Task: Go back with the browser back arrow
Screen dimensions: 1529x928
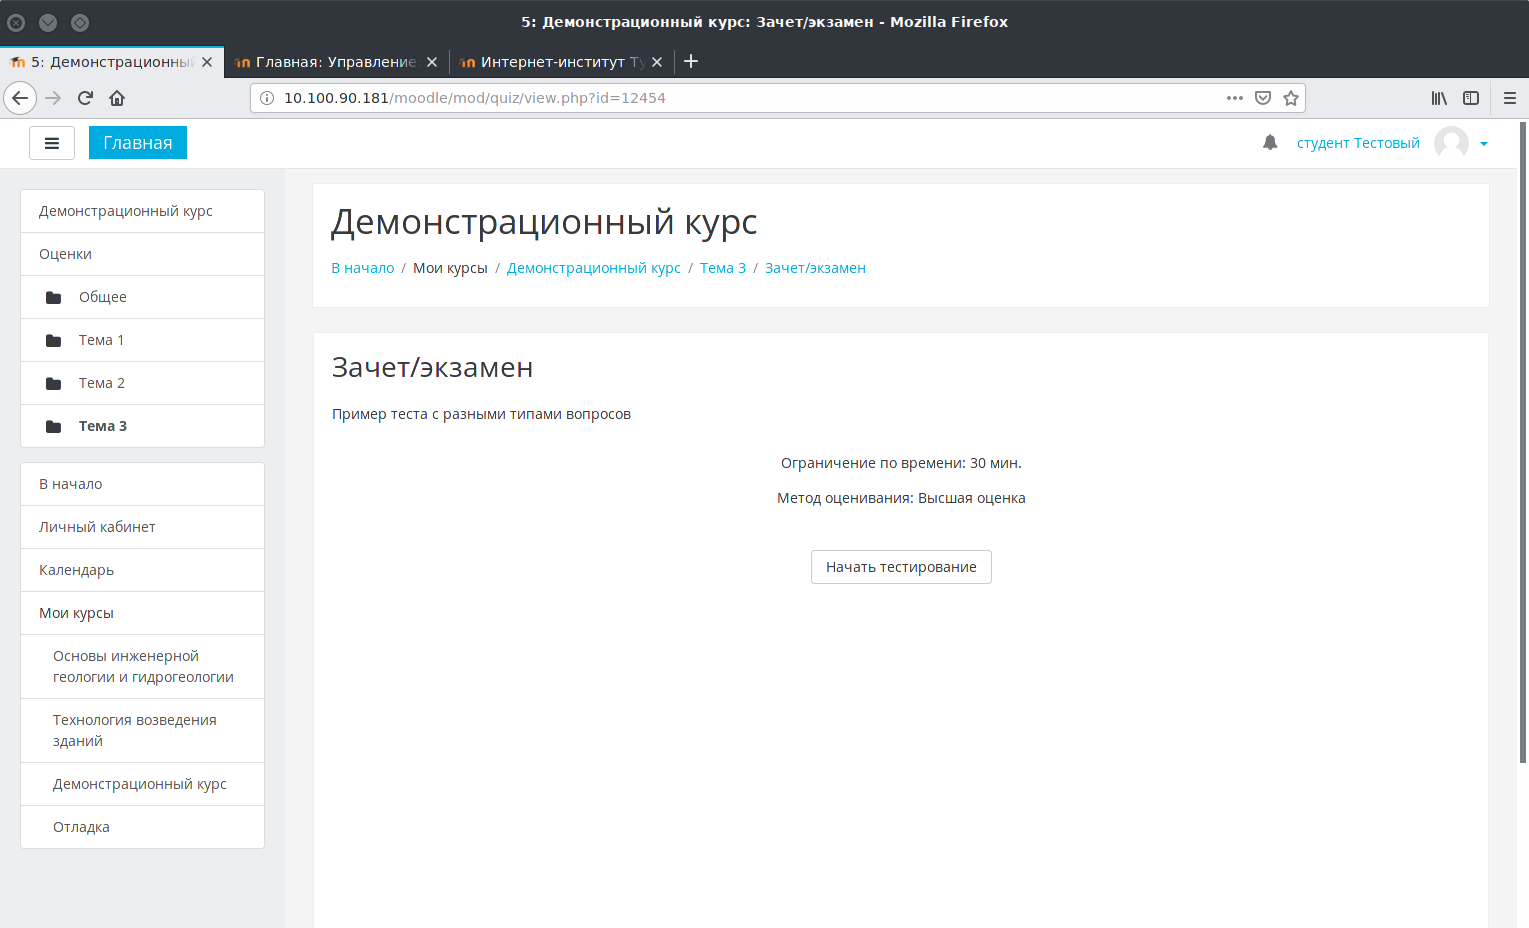Action: 20,98
